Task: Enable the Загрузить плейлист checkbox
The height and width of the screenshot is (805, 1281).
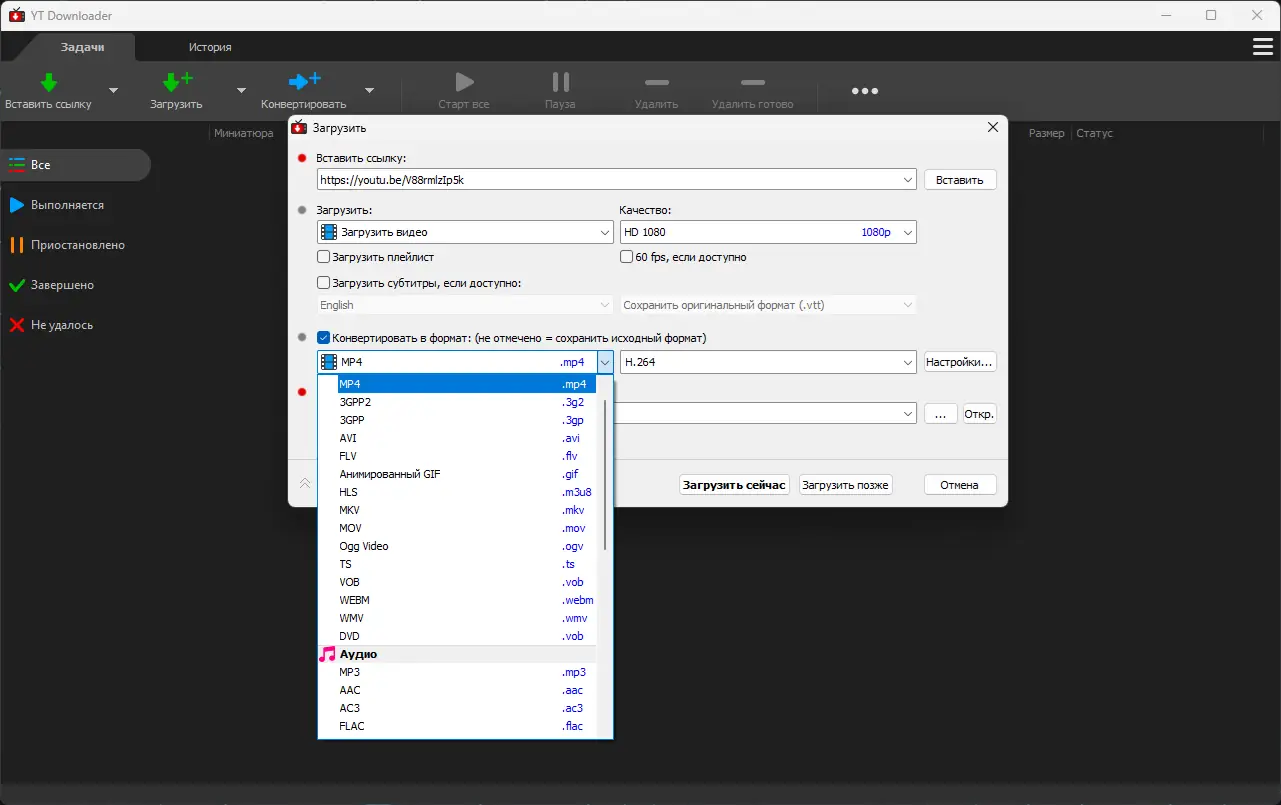Action: 323,257
